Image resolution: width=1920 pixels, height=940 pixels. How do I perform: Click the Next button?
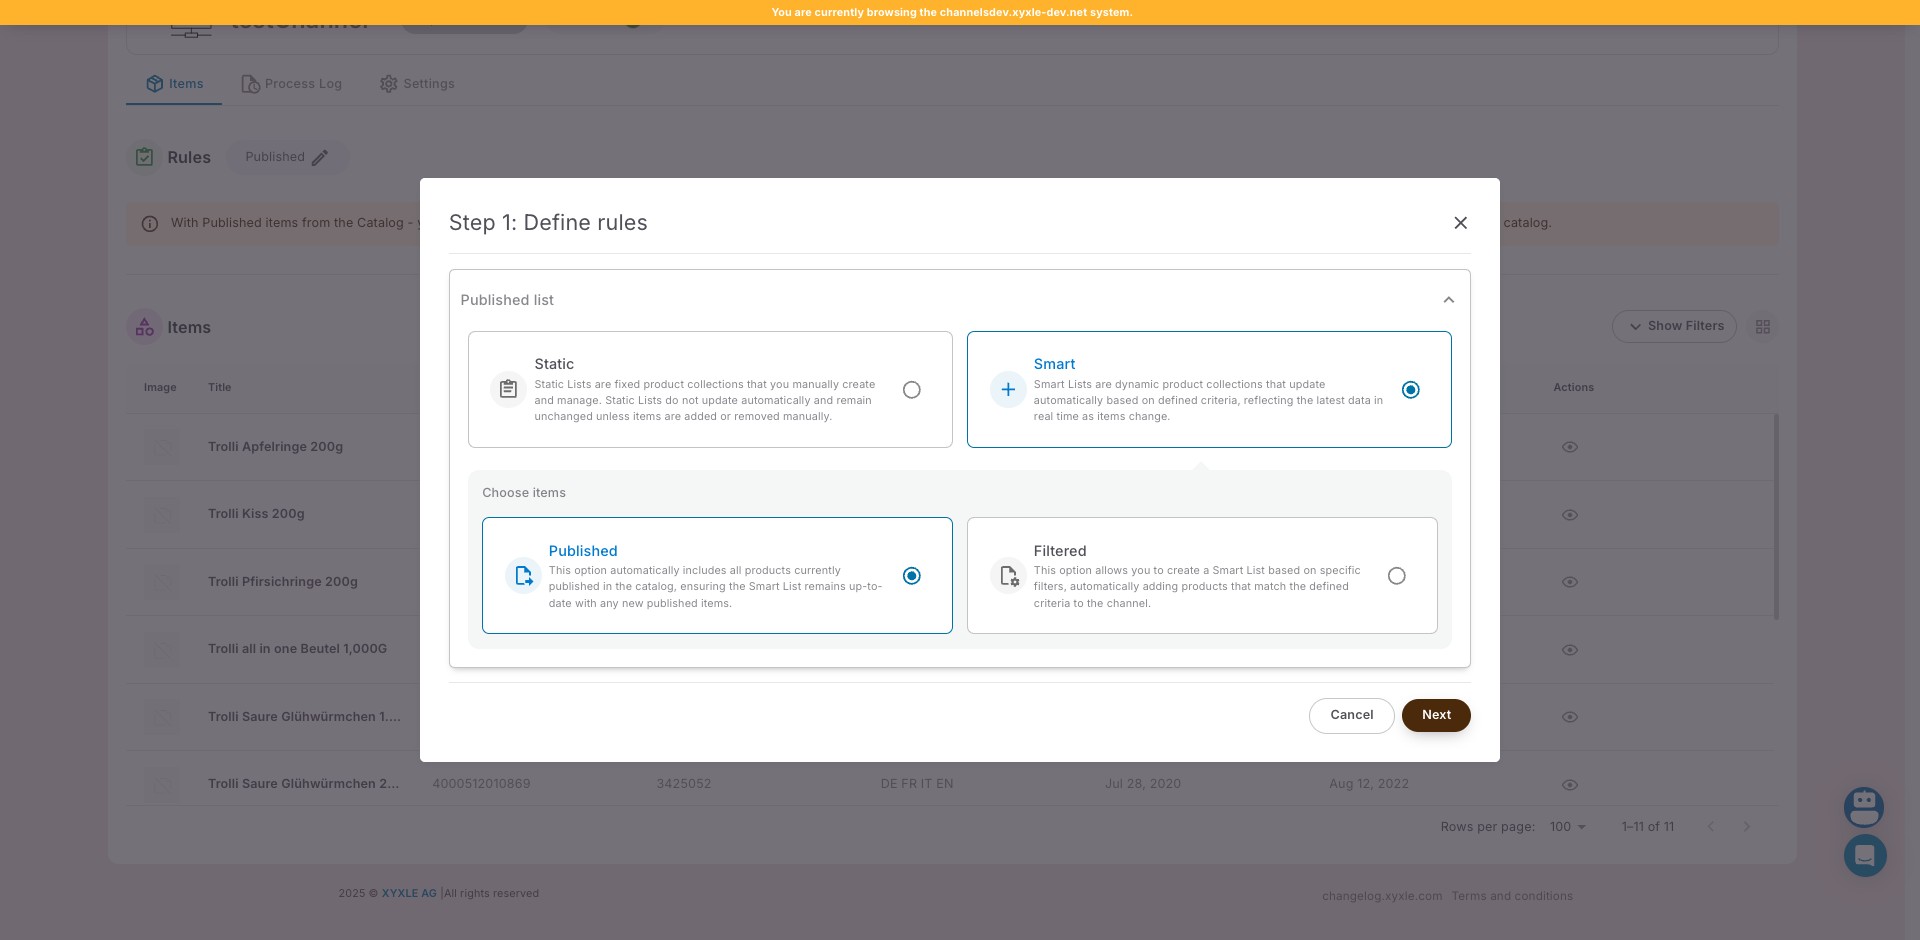click(1435, 715)
